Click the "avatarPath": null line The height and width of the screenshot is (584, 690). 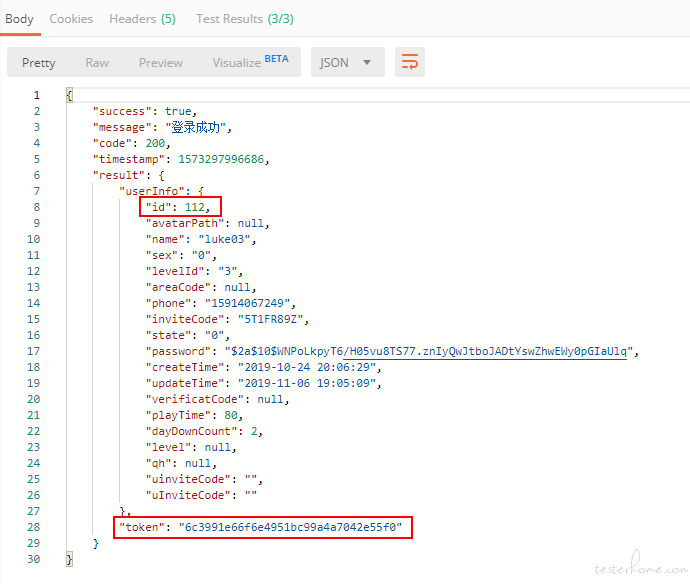(207, 223)
